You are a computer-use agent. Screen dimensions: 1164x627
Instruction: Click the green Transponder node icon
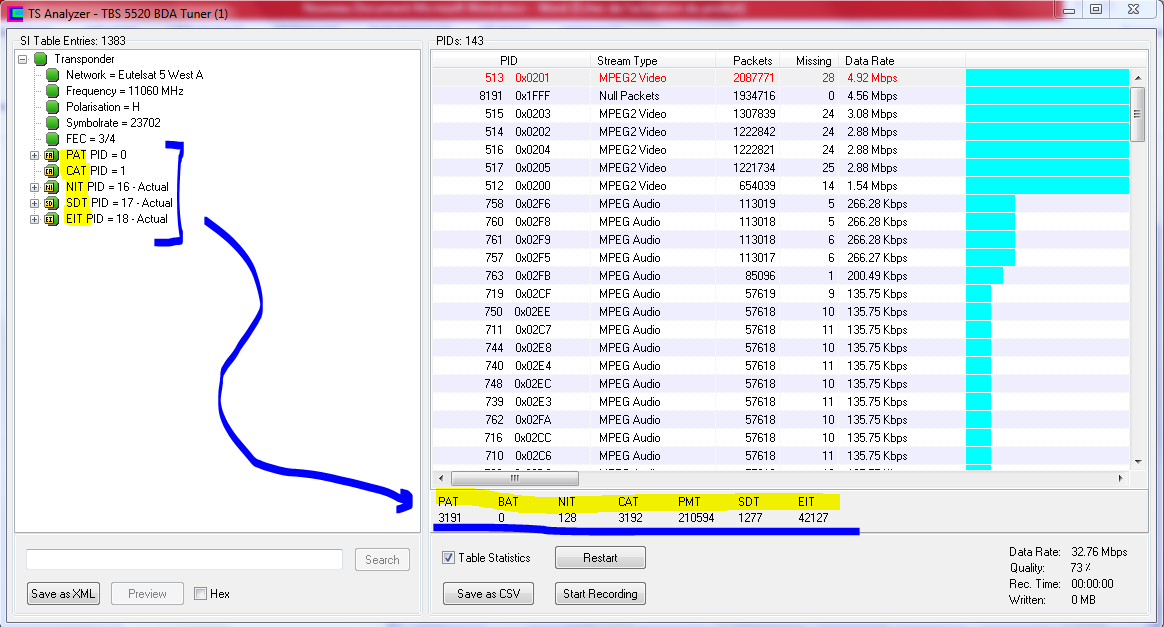coord(41,59)
